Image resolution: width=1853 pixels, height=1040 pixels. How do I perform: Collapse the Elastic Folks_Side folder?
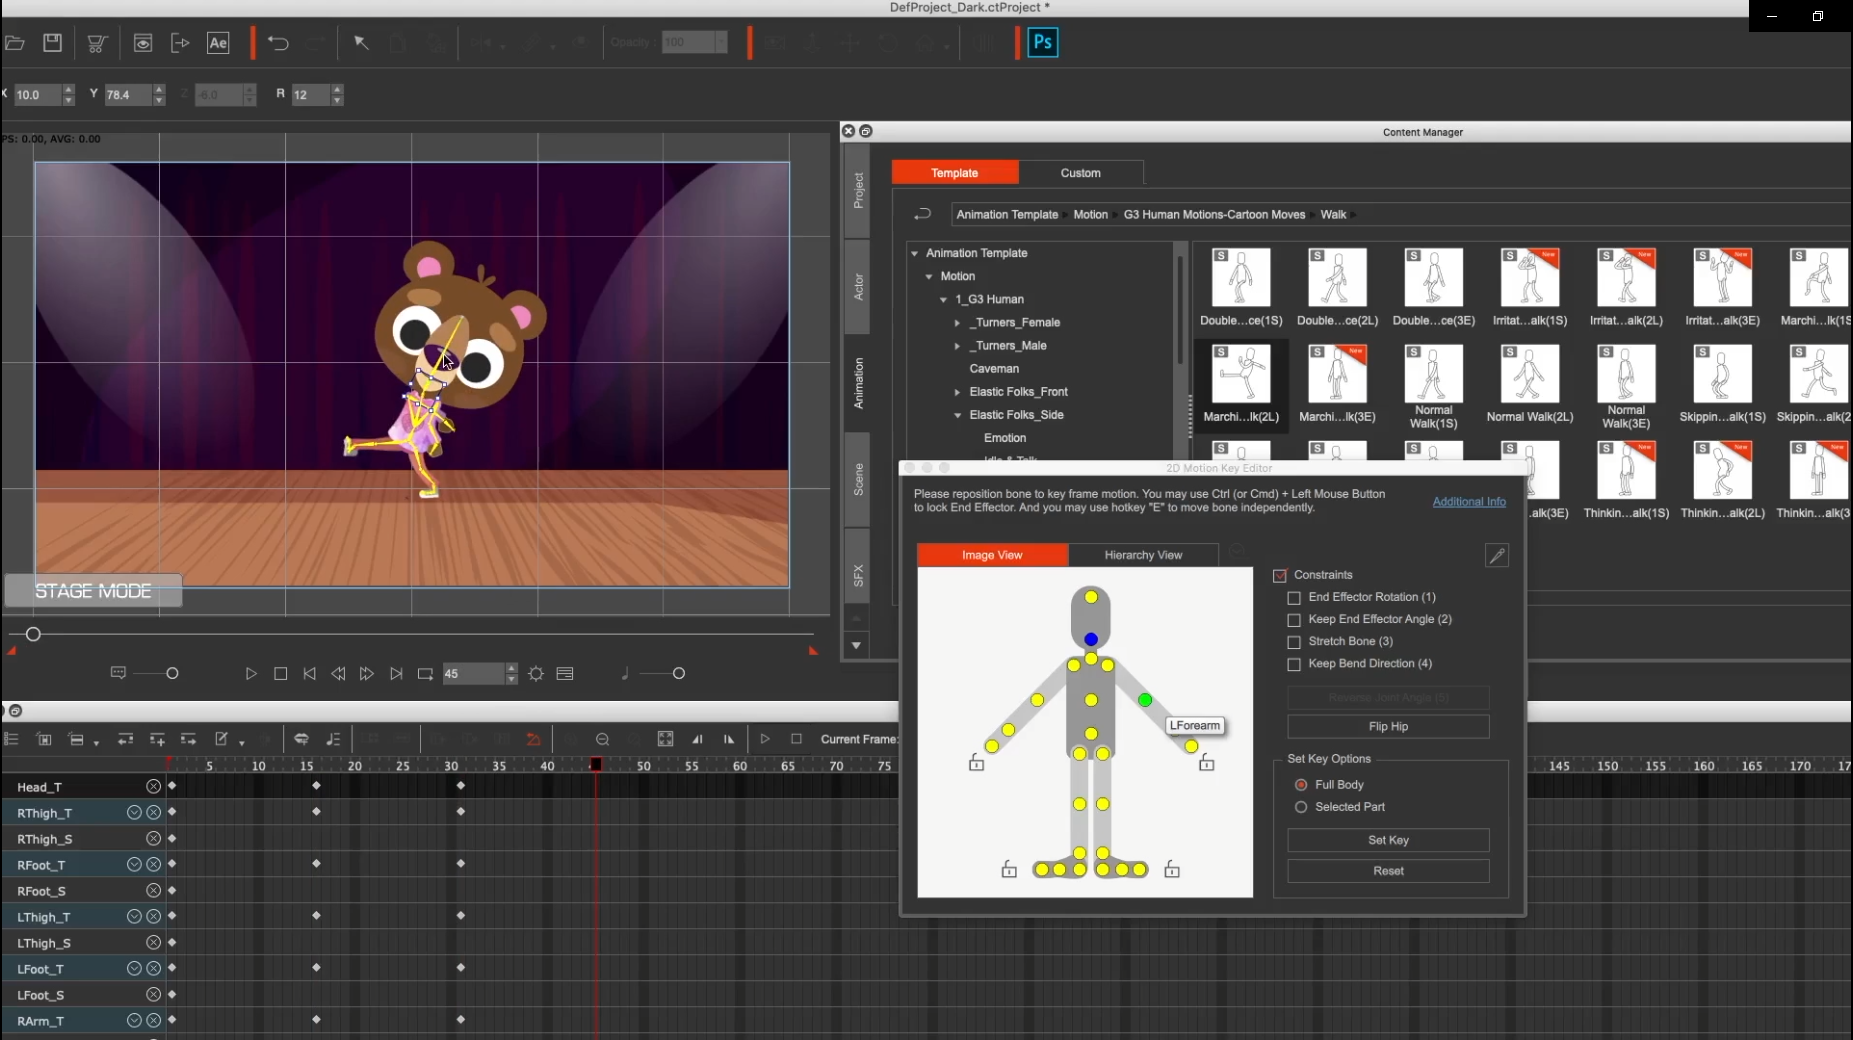pos(957,415)
